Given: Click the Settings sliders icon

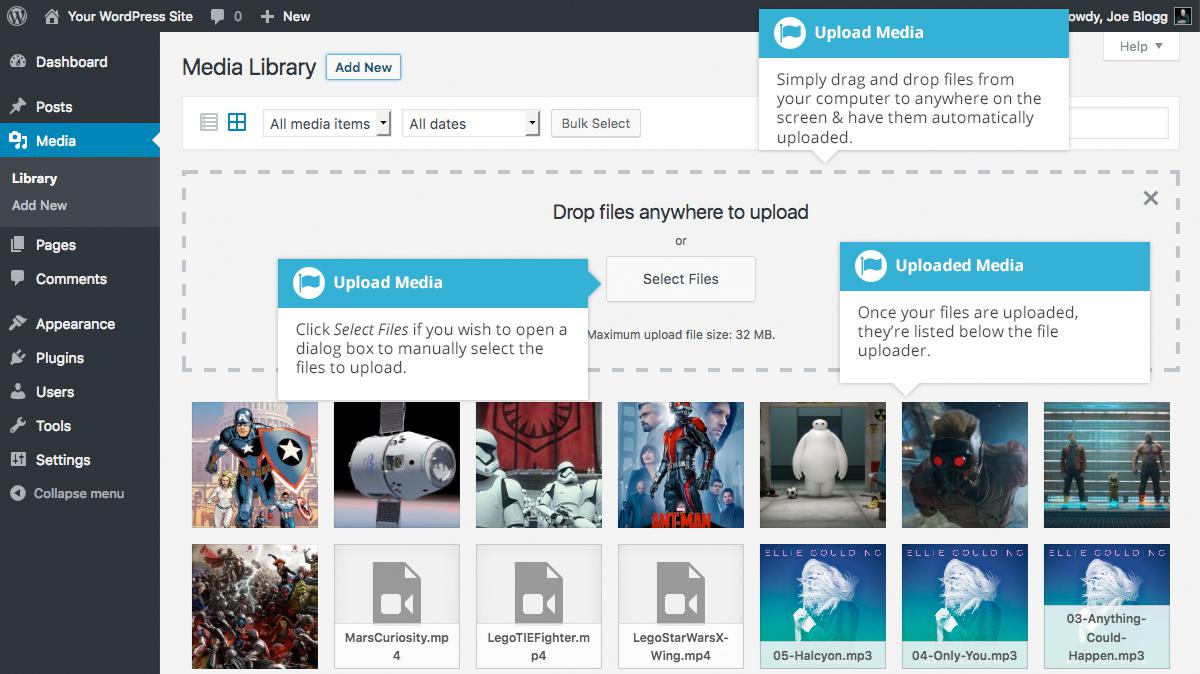Looking at the screenshot, I should [18, 460].
